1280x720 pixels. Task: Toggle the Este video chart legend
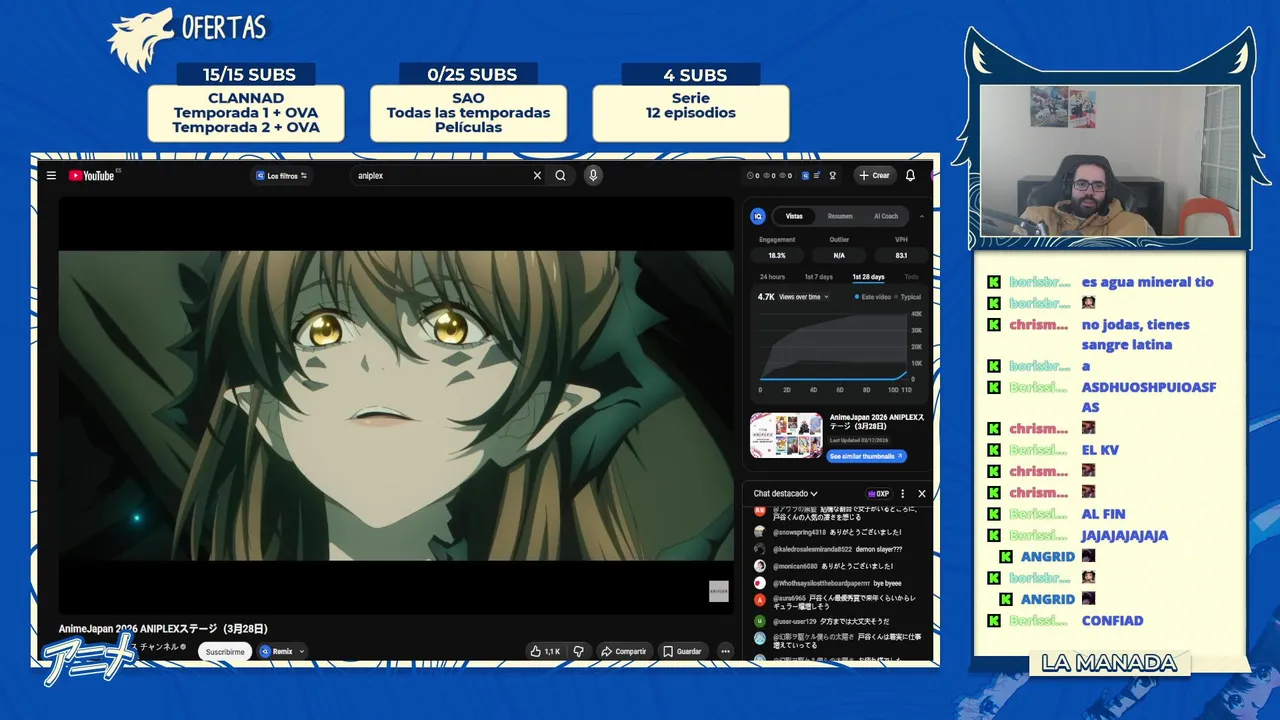click(x=872, y=297)
